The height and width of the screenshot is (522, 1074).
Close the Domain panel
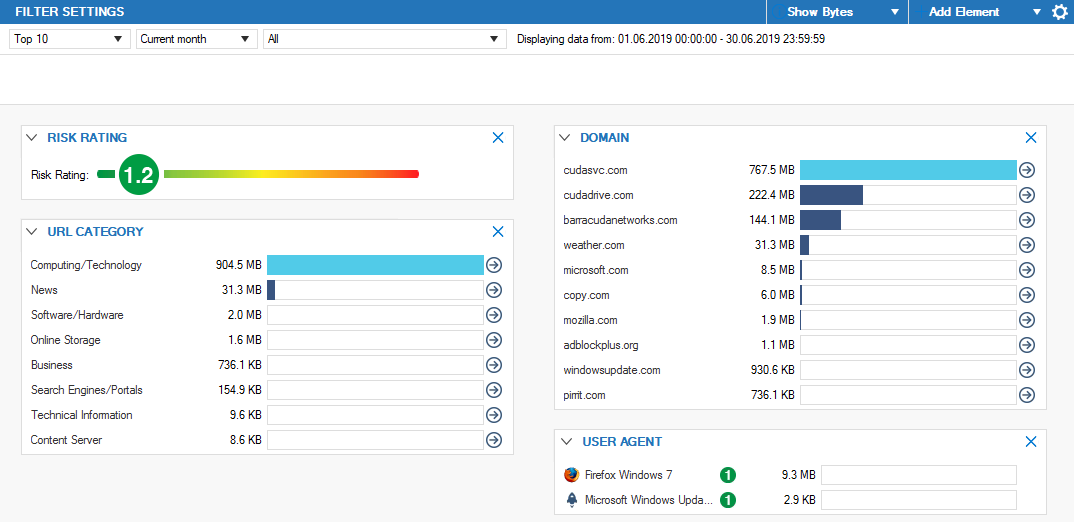(1031, 138)
